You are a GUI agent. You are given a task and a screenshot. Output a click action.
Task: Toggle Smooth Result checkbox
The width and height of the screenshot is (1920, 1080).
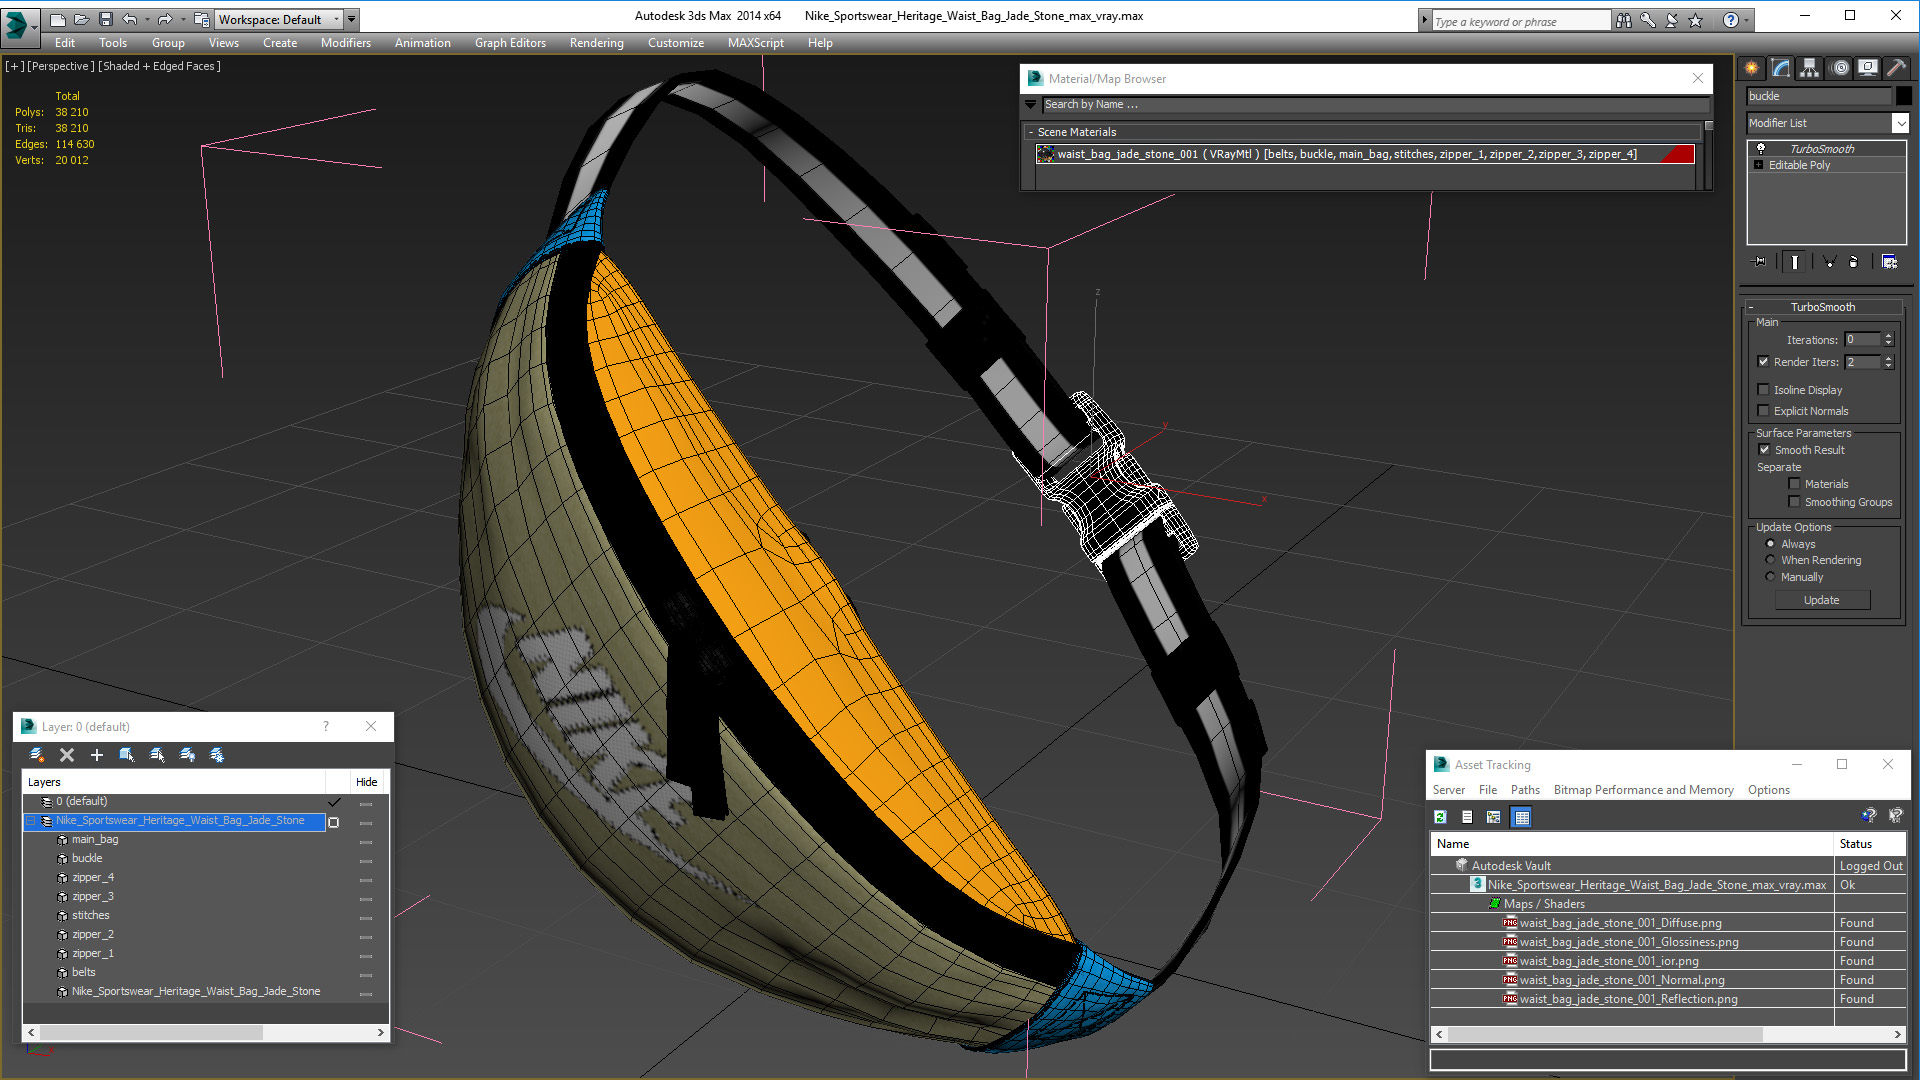pyautogui.click(x=1765, y=450)
